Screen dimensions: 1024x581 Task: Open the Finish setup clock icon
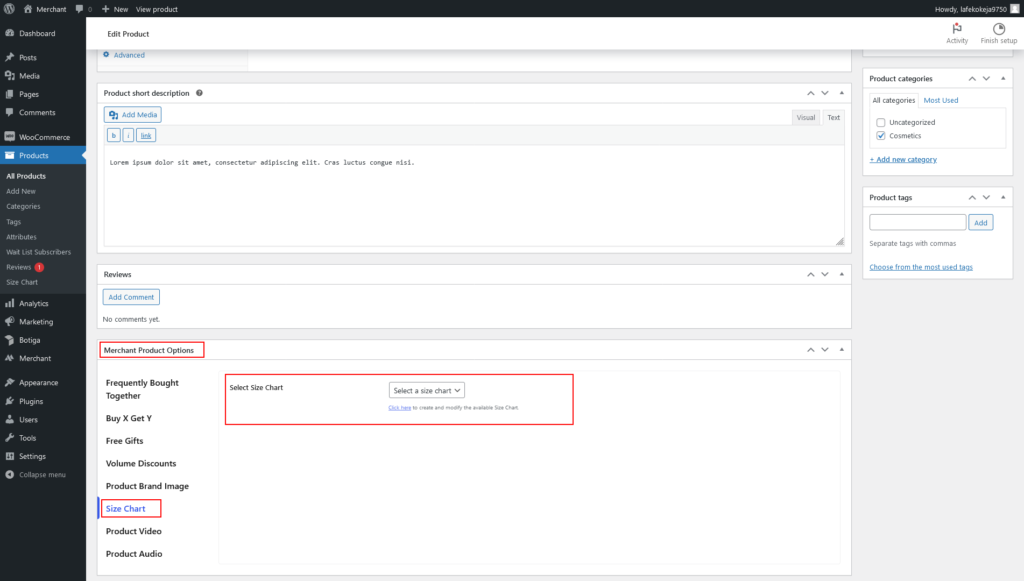click(x=997, y=29)
